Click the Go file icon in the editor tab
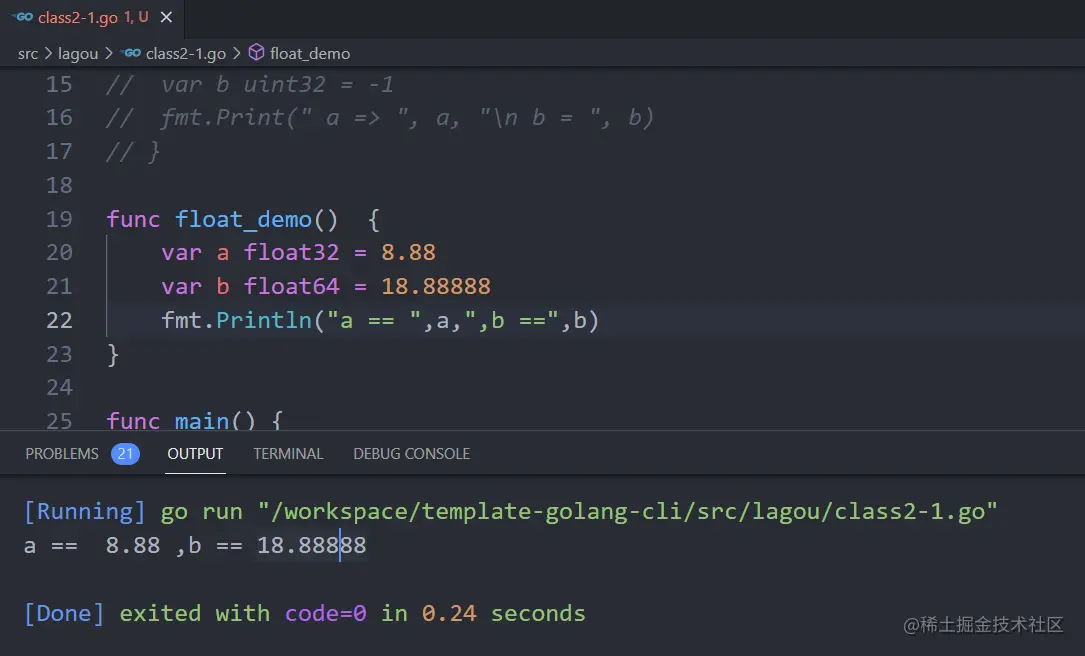 [23, 17]
